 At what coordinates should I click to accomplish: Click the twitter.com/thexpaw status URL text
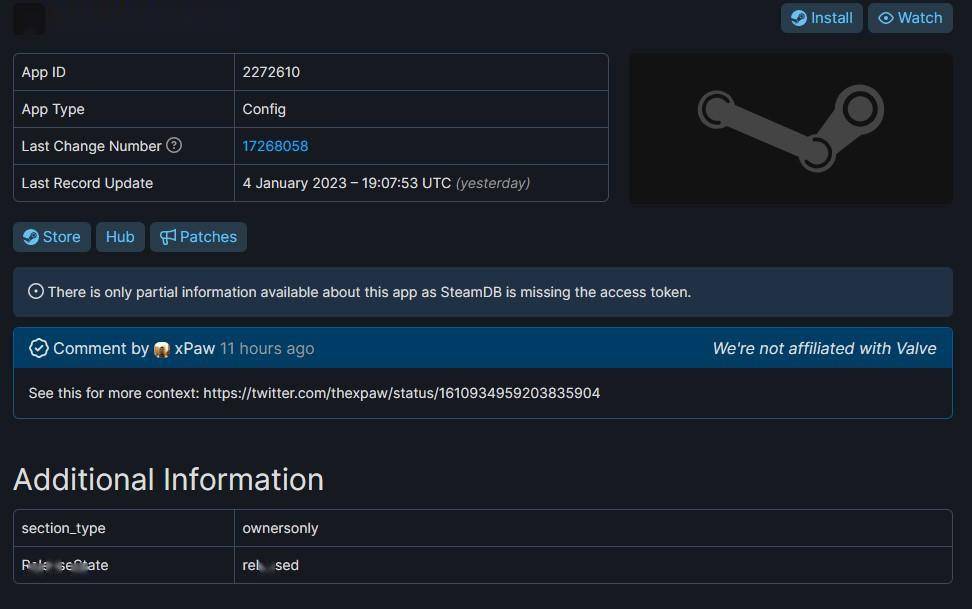[402, 393]
